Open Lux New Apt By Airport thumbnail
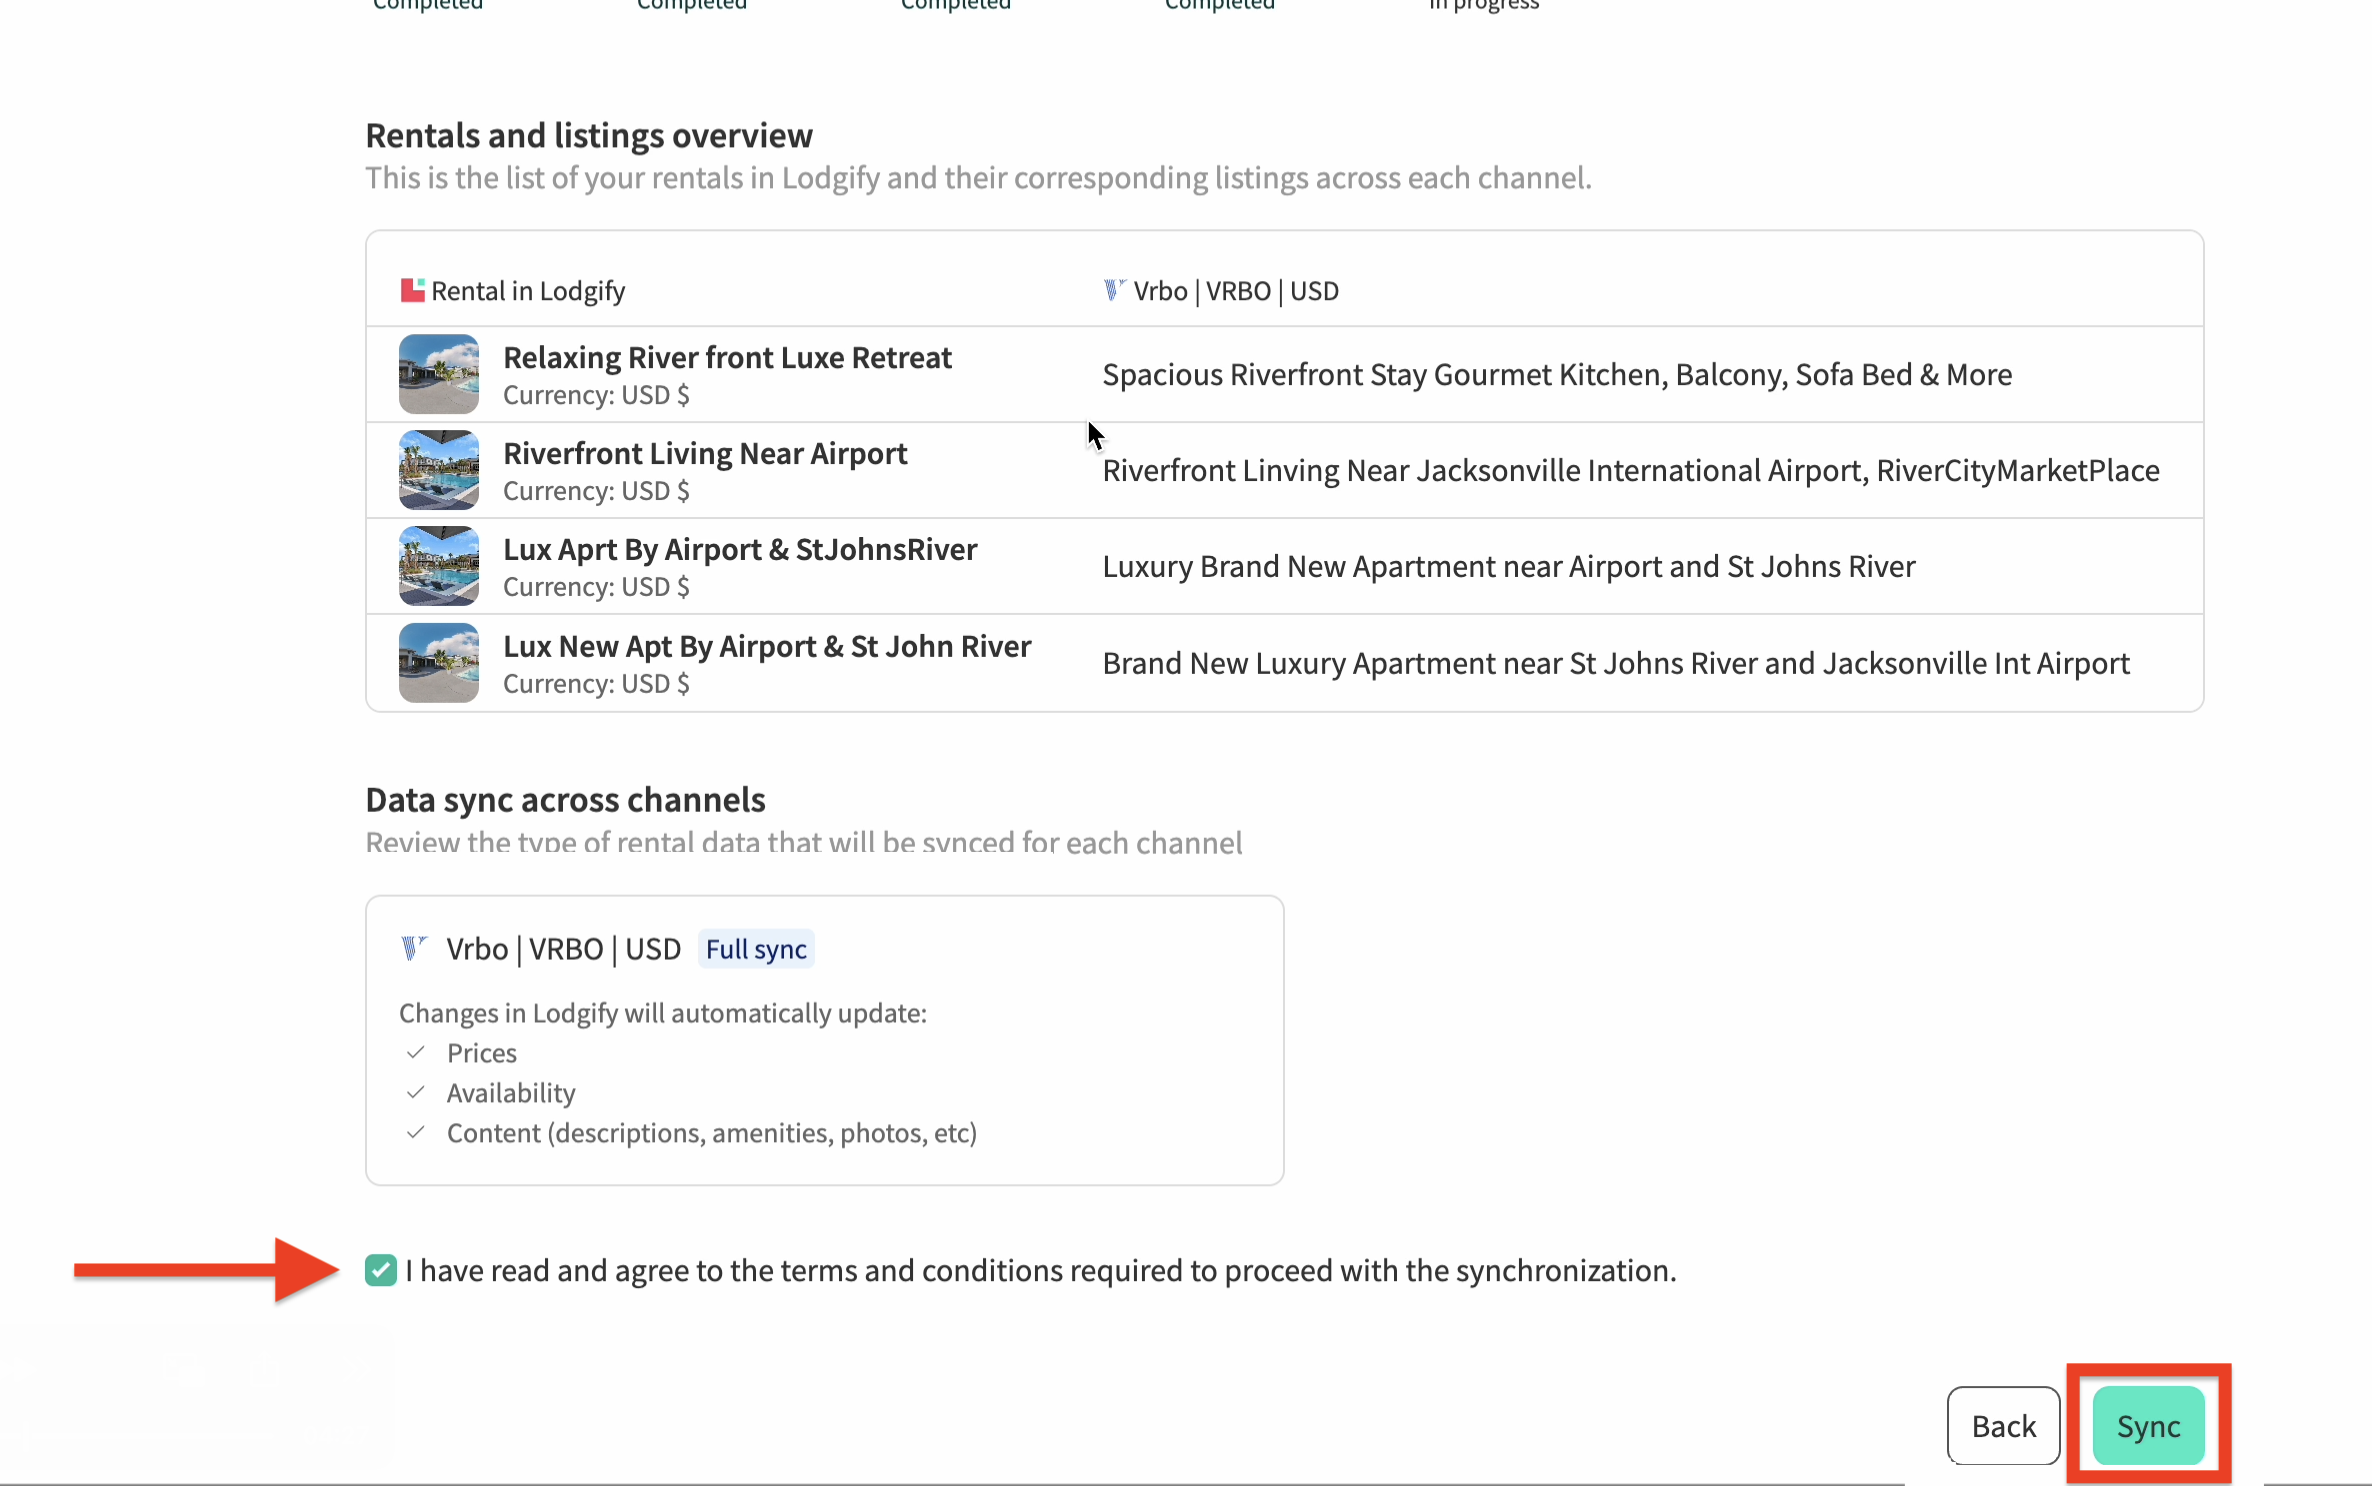The height and width of the screenshot is (1486, 2372). tap(438, 663)
